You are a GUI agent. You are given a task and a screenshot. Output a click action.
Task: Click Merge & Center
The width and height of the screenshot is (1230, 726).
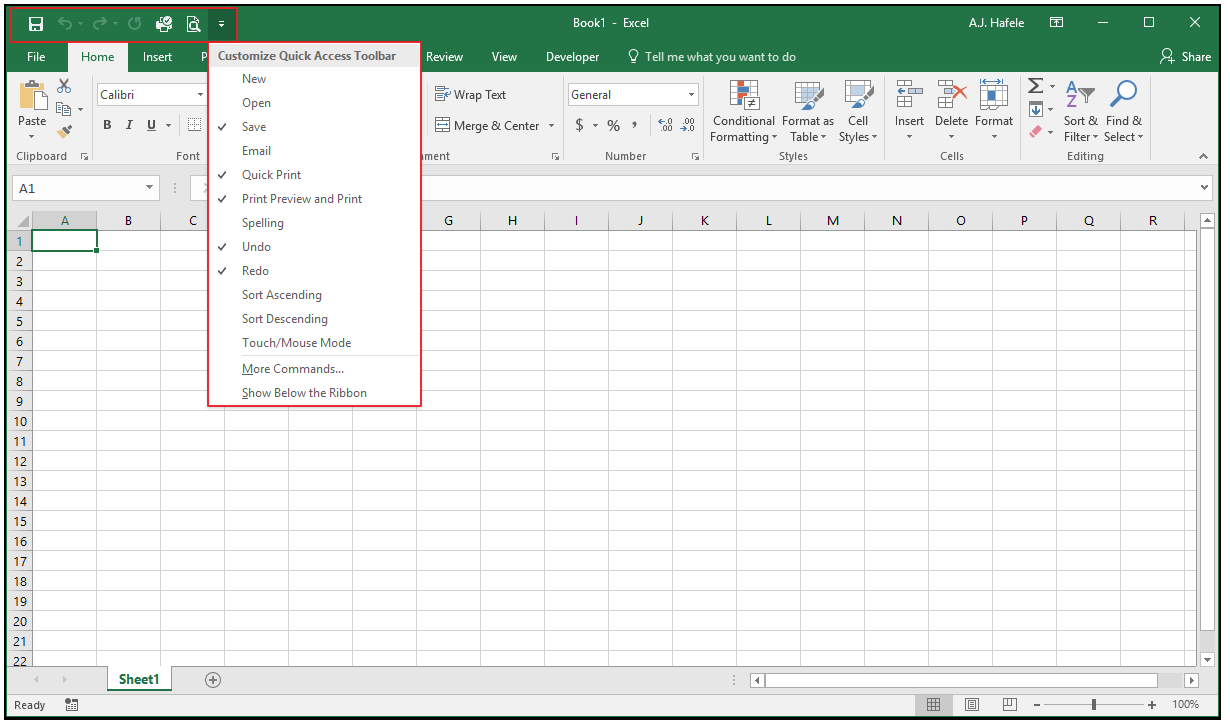[487, 126]
